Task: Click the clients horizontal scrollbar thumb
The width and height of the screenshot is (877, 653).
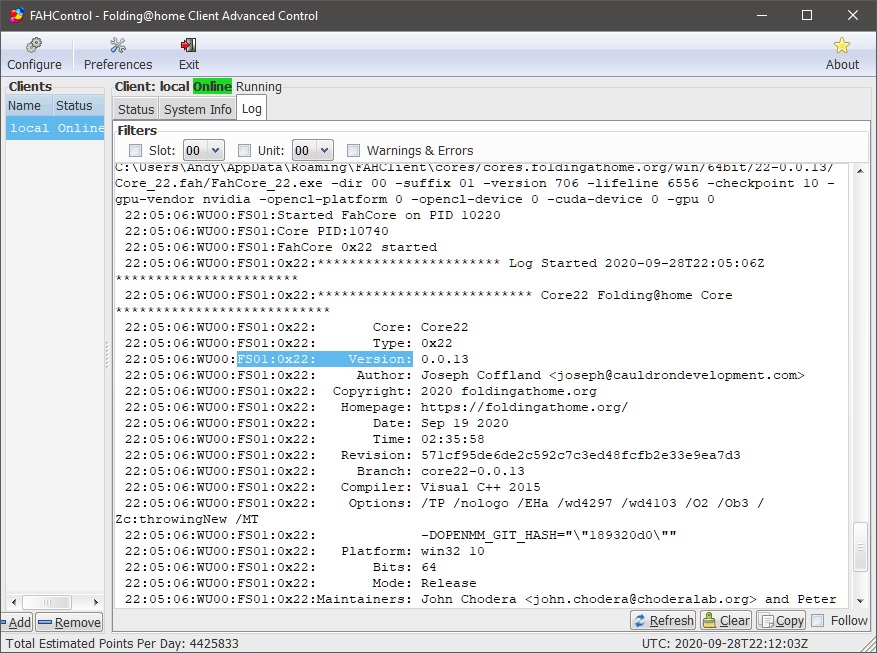Action: tap(47, 602)
